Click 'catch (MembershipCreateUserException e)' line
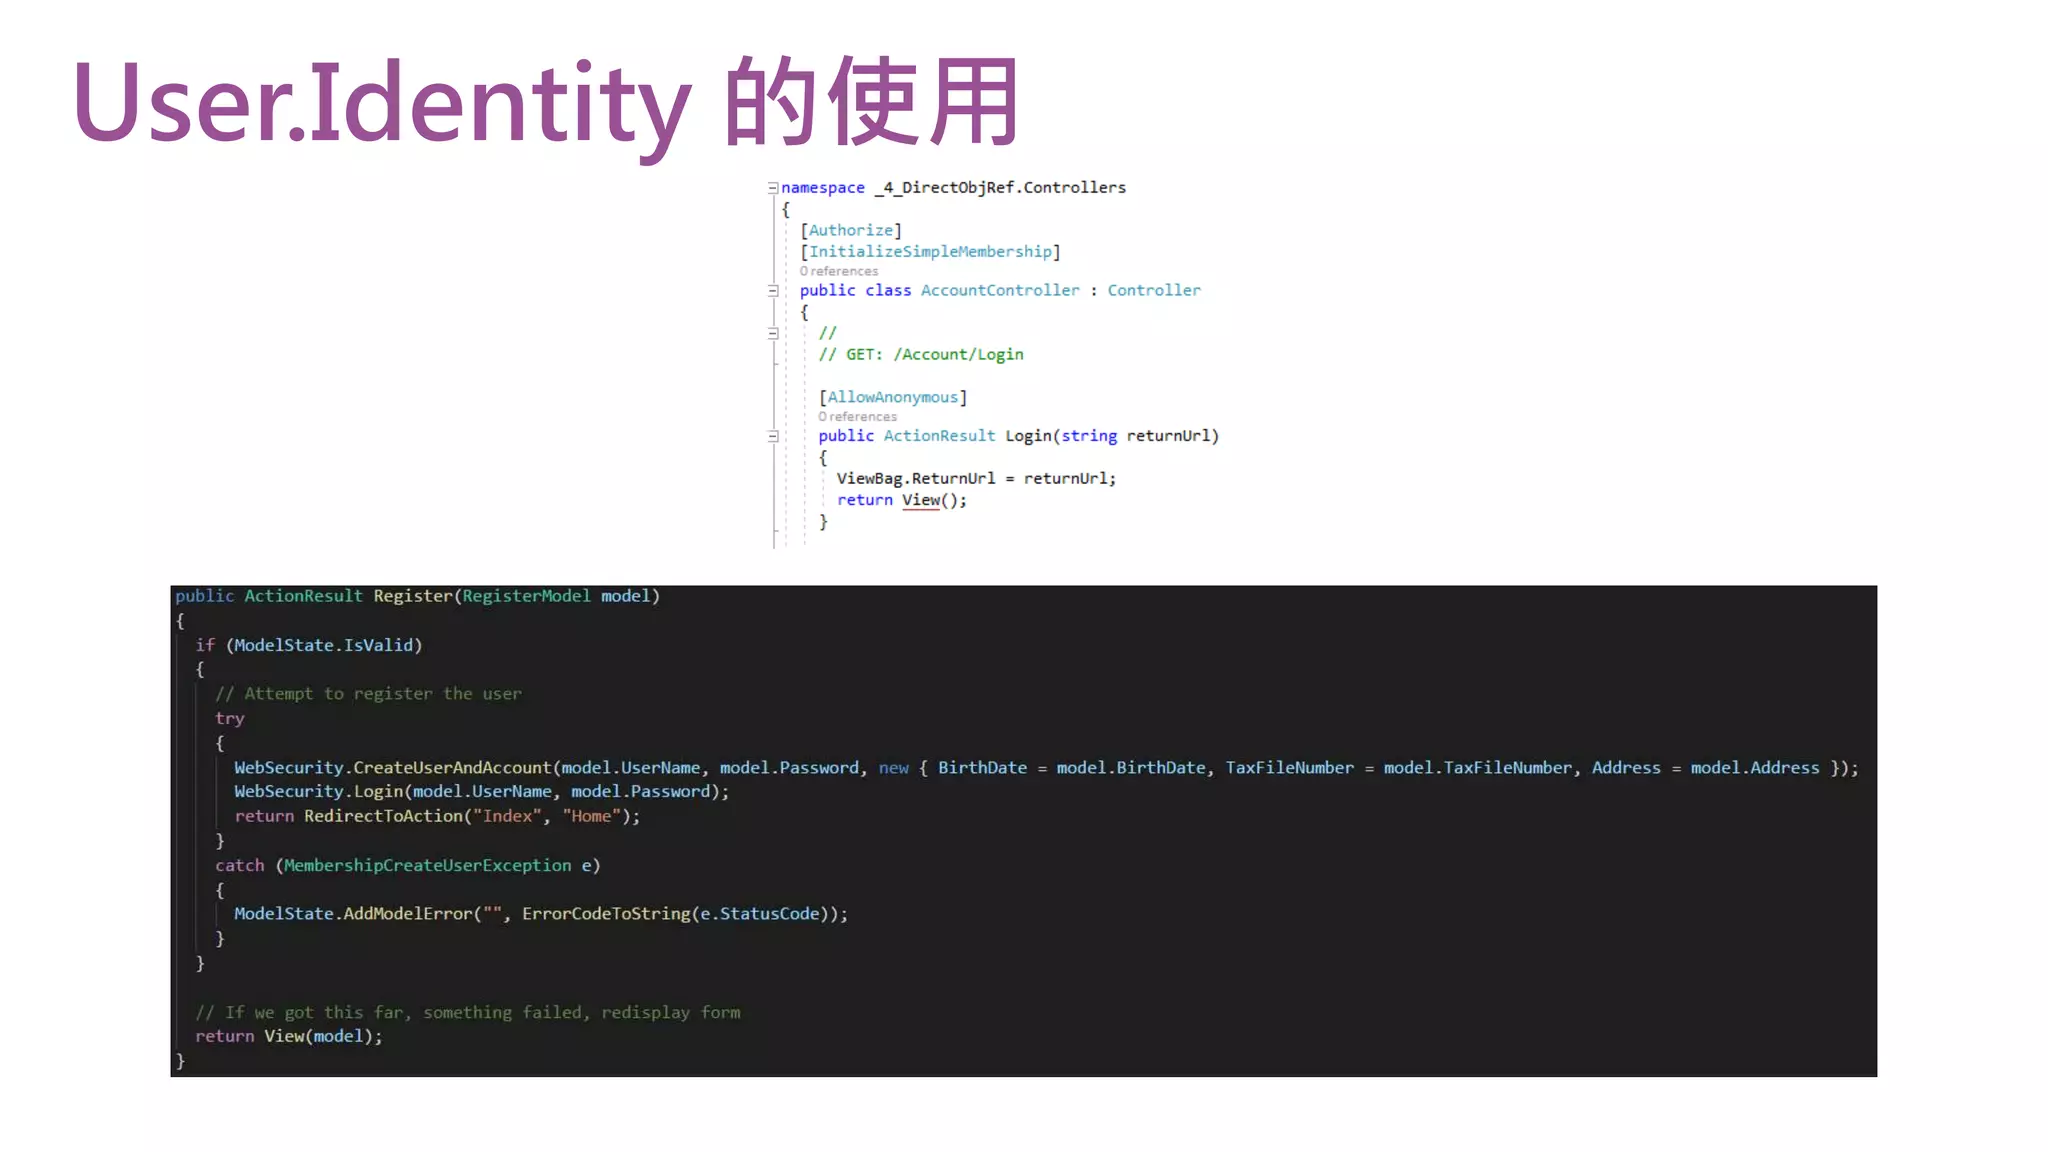2048x1152 pixels. tap(408, 865)
